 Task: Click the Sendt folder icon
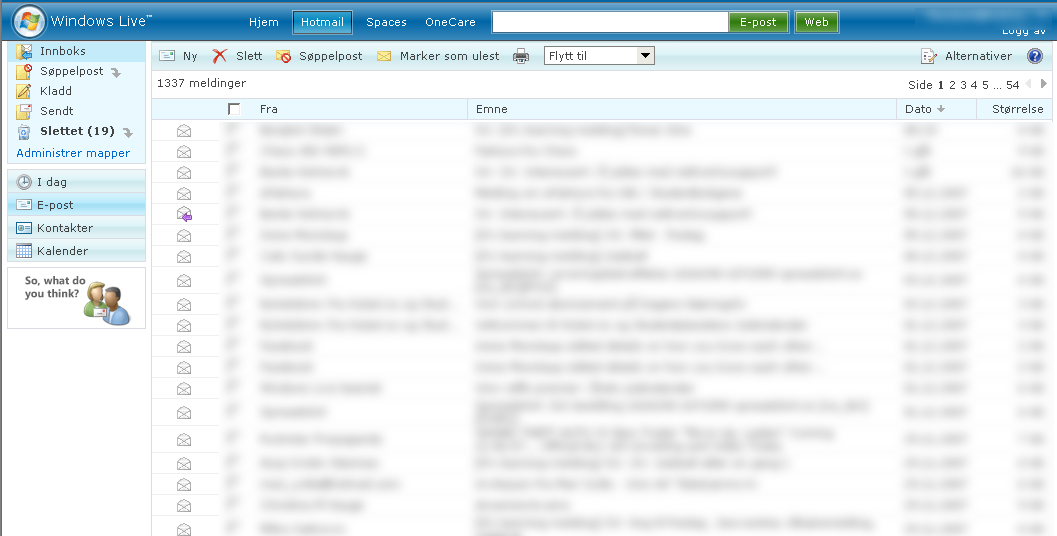coord(24,111)
